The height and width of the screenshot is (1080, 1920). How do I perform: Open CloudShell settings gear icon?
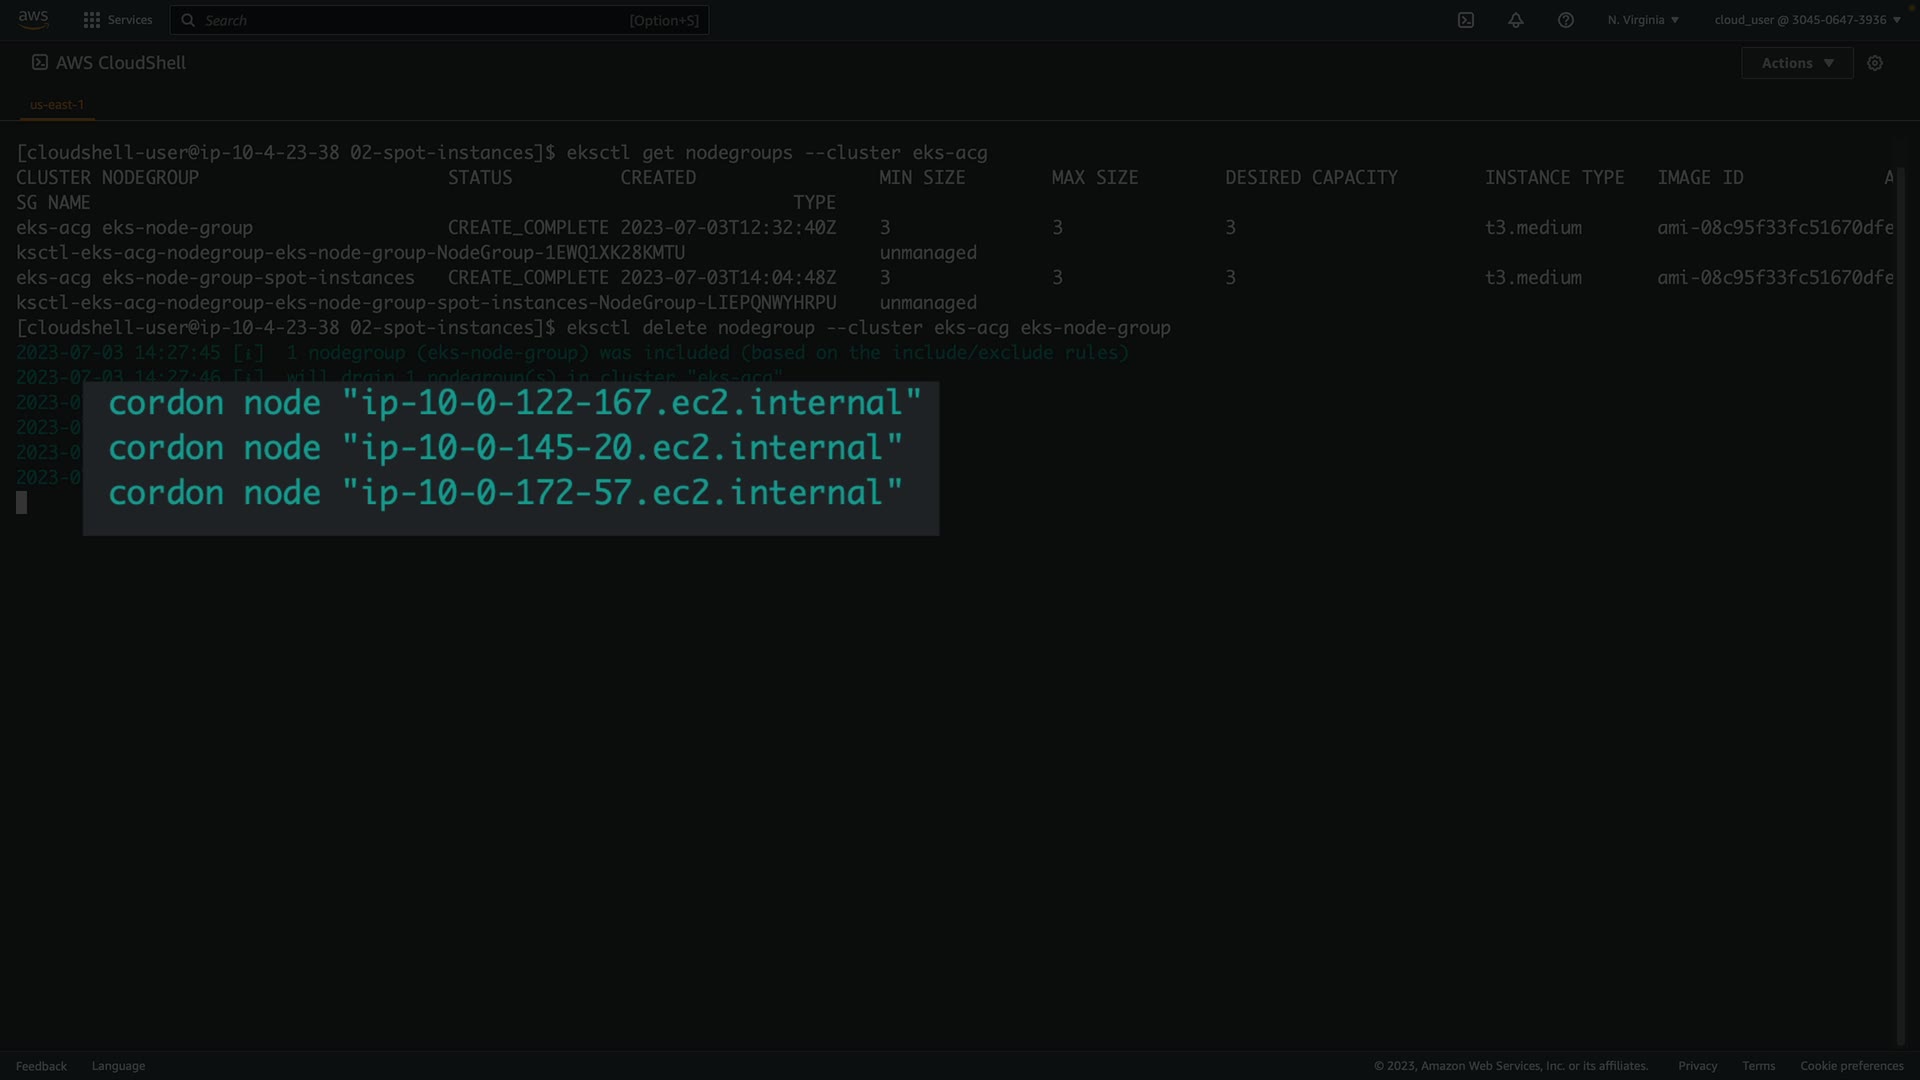point(1875,63)
